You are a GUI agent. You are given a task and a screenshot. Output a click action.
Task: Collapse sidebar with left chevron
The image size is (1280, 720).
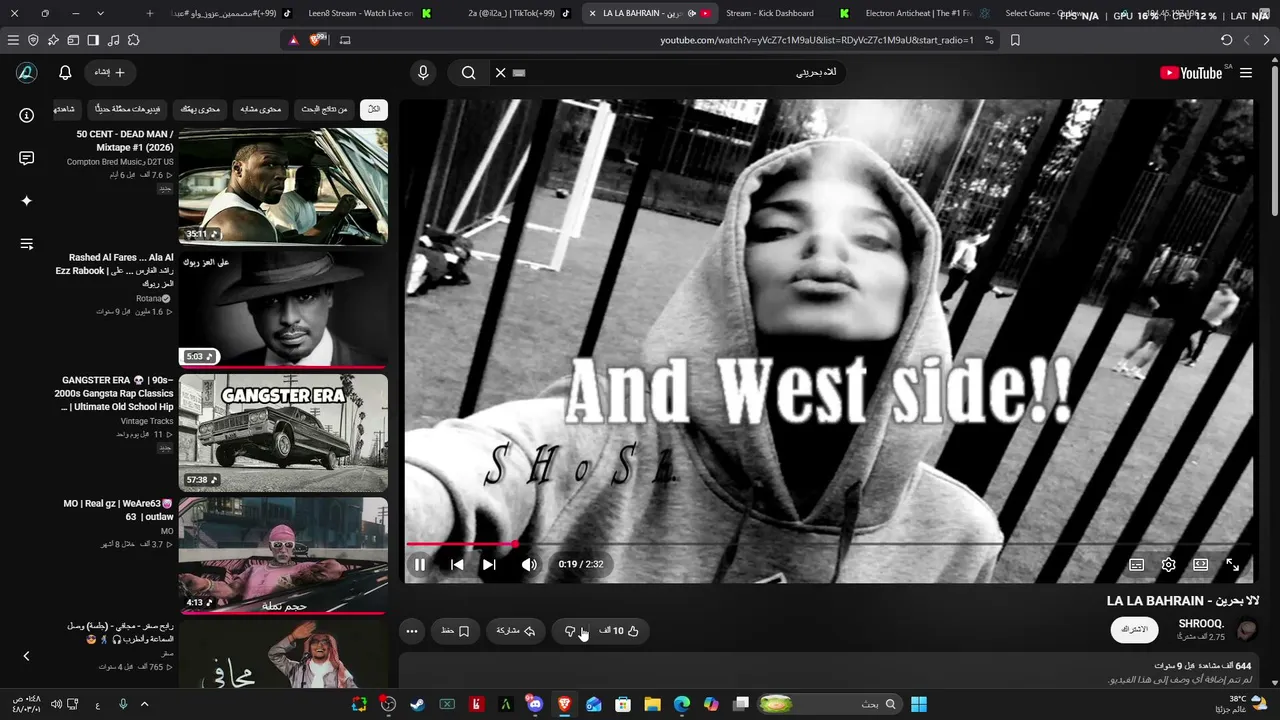(27, 656)
